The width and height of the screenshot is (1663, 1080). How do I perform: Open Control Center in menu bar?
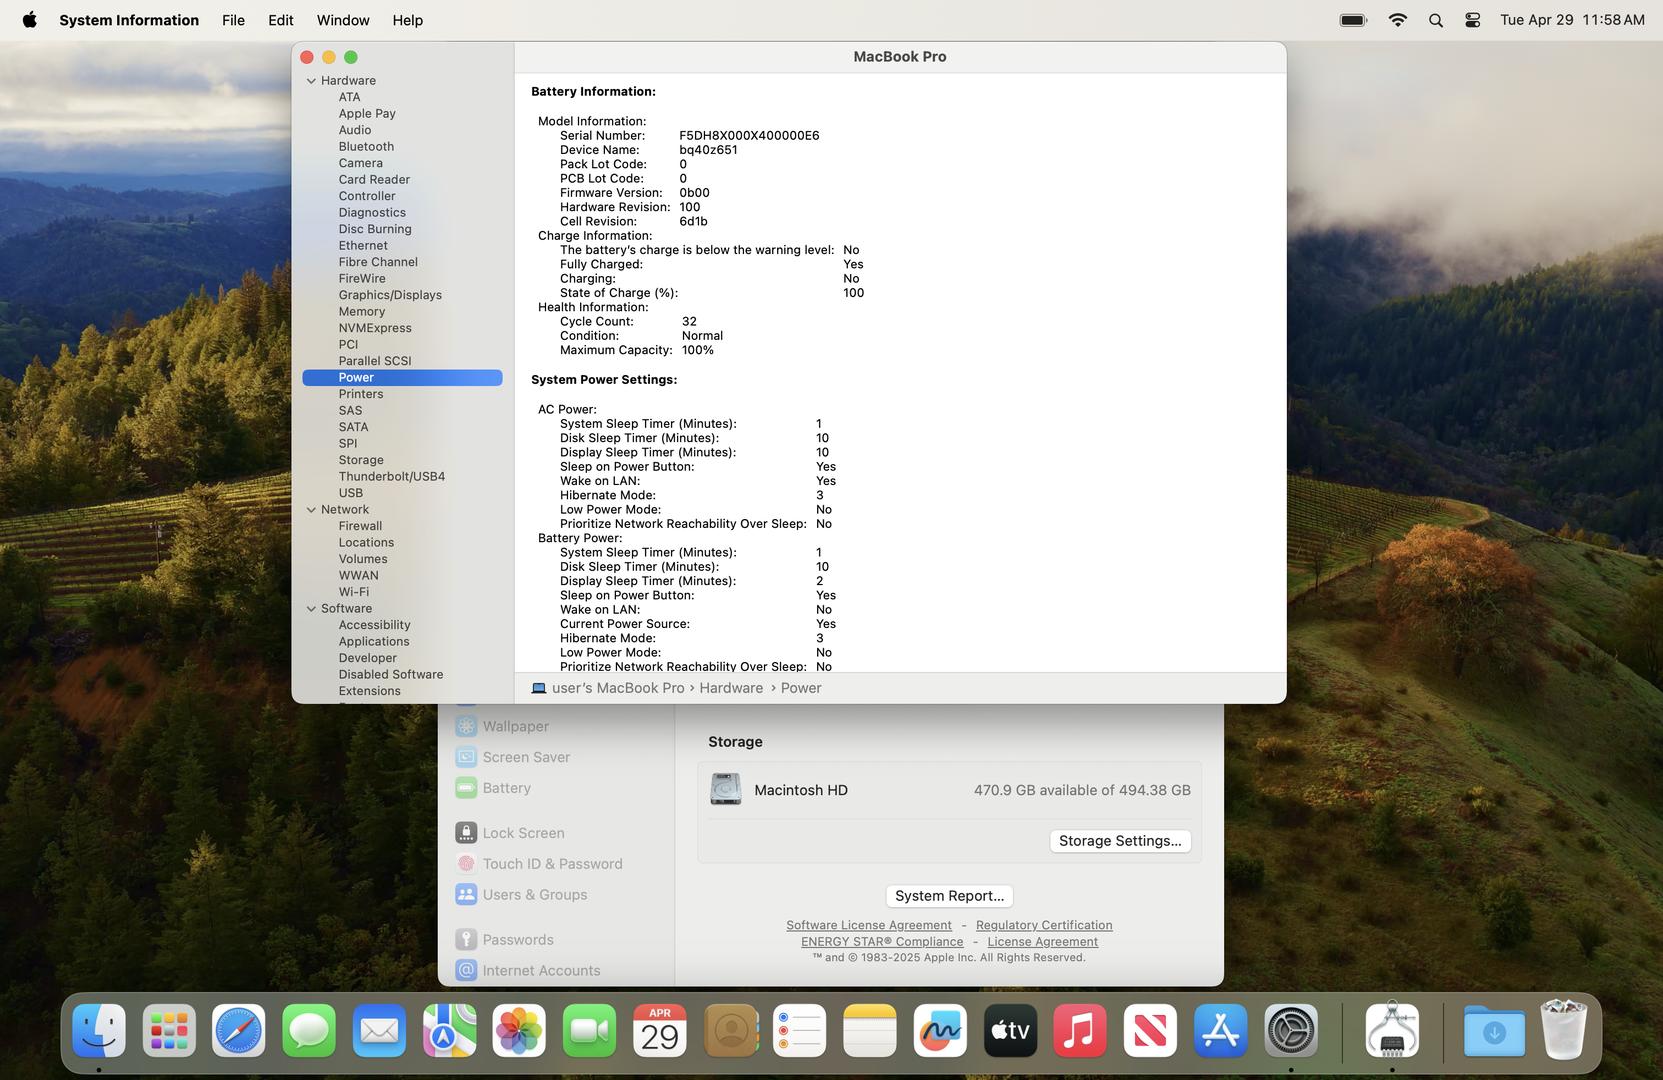coord(1472,20)
